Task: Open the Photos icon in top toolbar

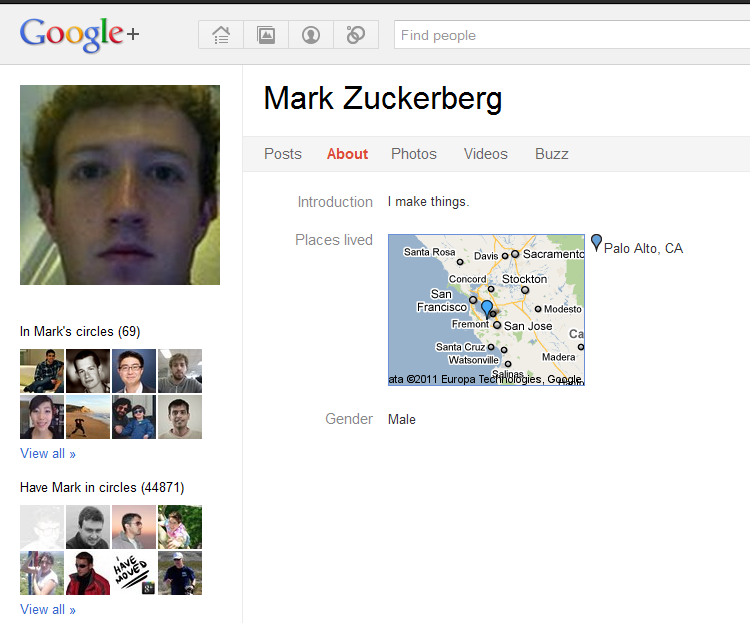Action: coord(266,35)
